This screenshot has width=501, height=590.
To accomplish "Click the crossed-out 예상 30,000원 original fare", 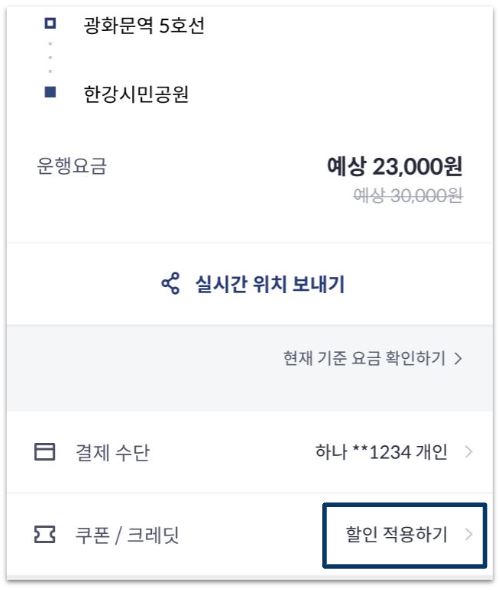I will point(408,195).
